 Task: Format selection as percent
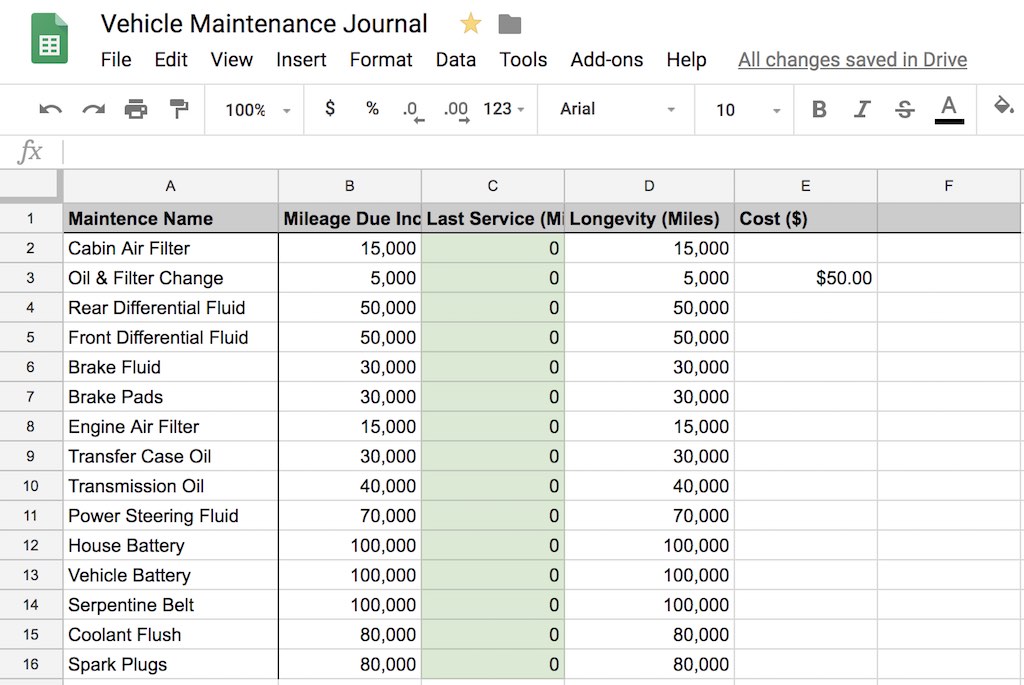[x=371, y=110]
